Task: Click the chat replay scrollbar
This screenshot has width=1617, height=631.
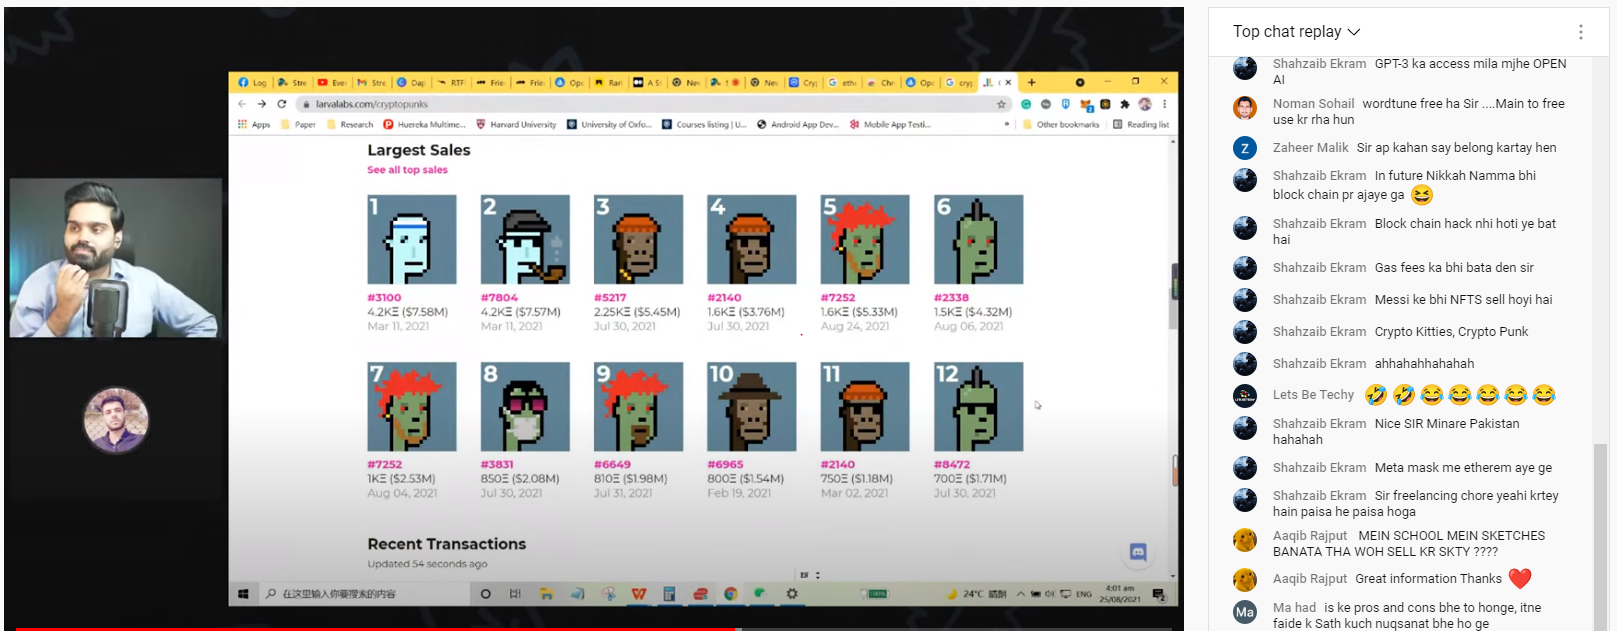Action: (x=1600, y=535)
